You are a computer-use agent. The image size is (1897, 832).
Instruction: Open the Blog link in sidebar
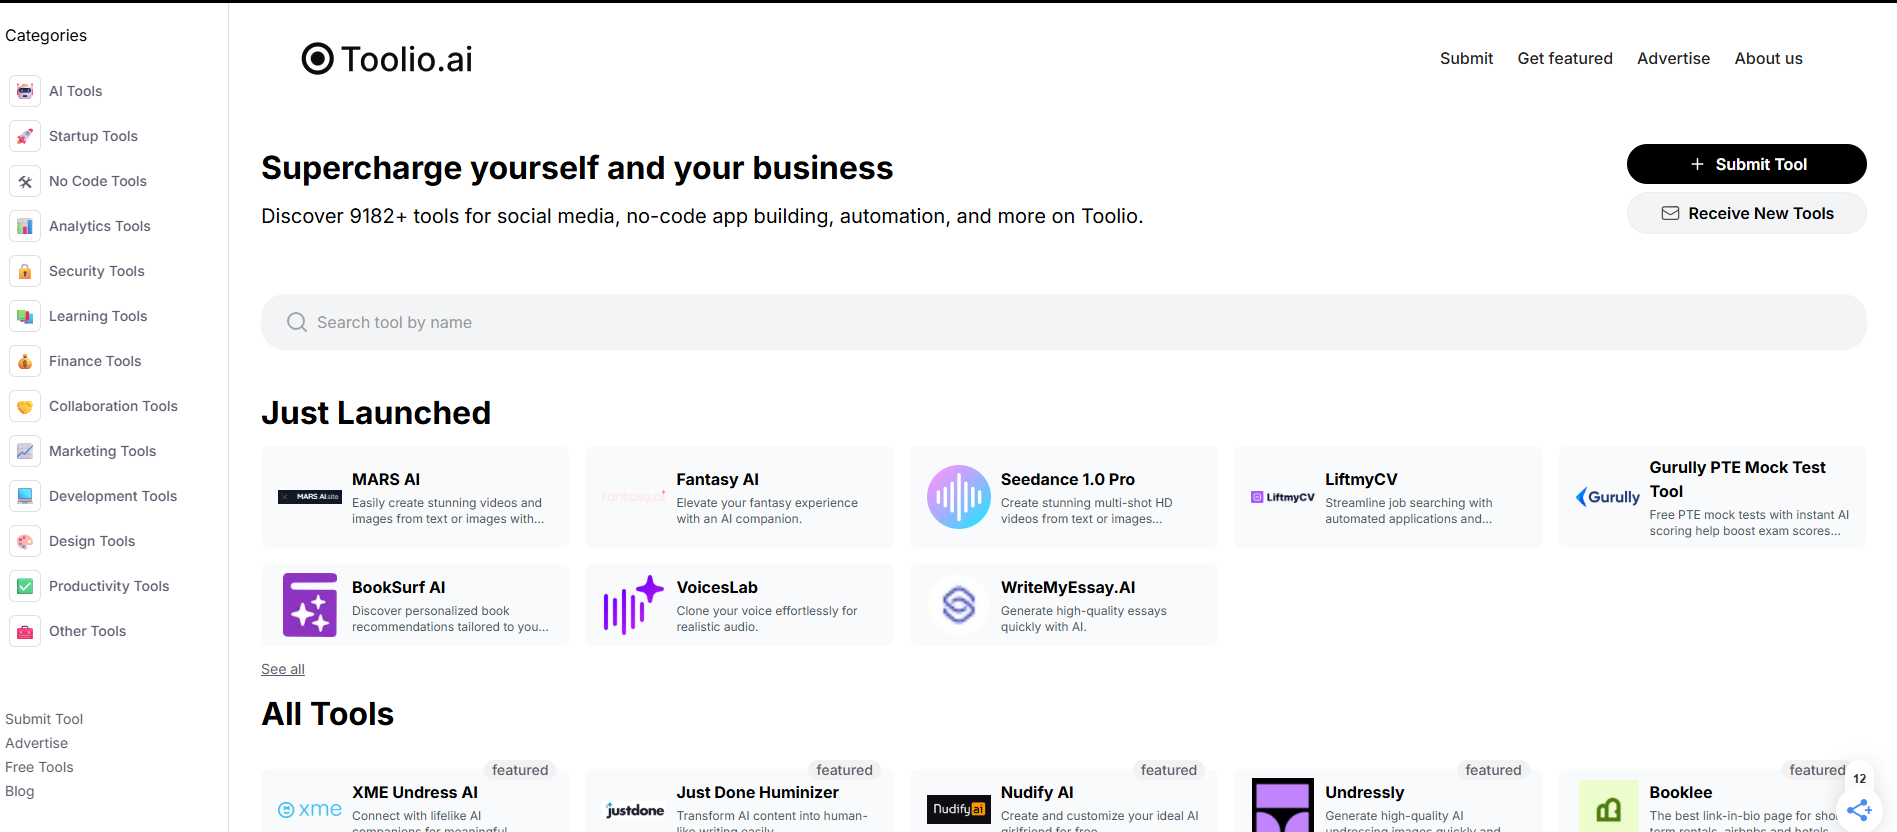(20, 791)
